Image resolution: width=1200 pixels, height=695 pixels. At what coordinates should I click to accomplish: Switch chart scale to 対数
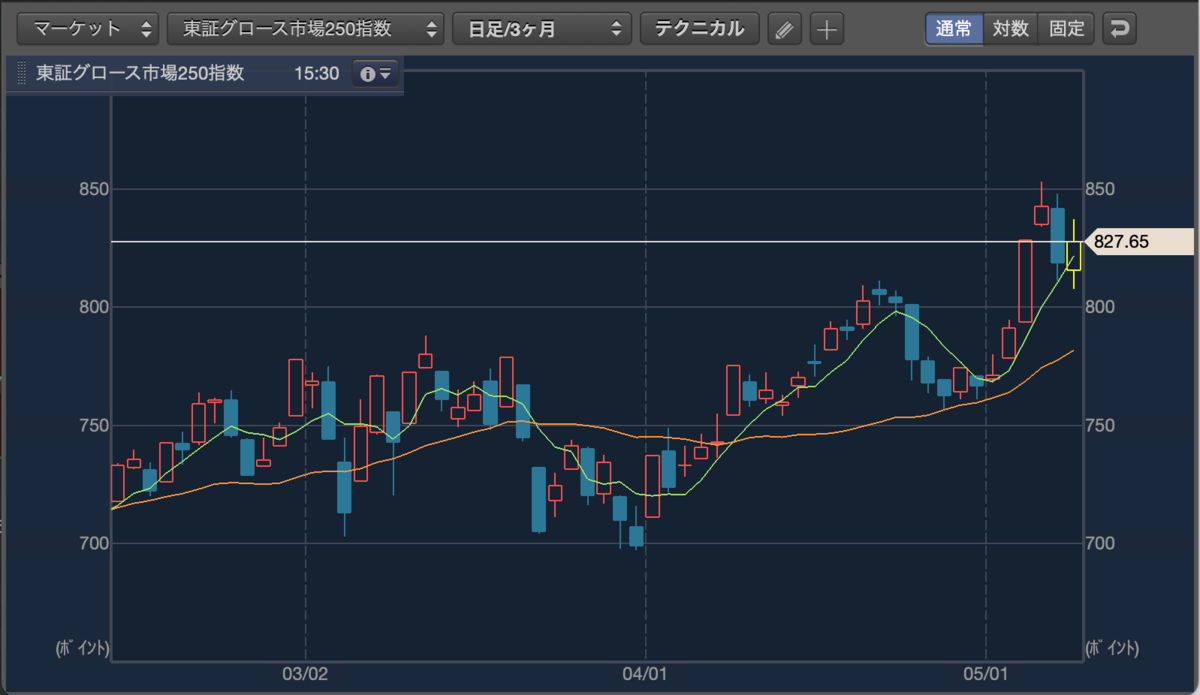[x=1010, y=28]
